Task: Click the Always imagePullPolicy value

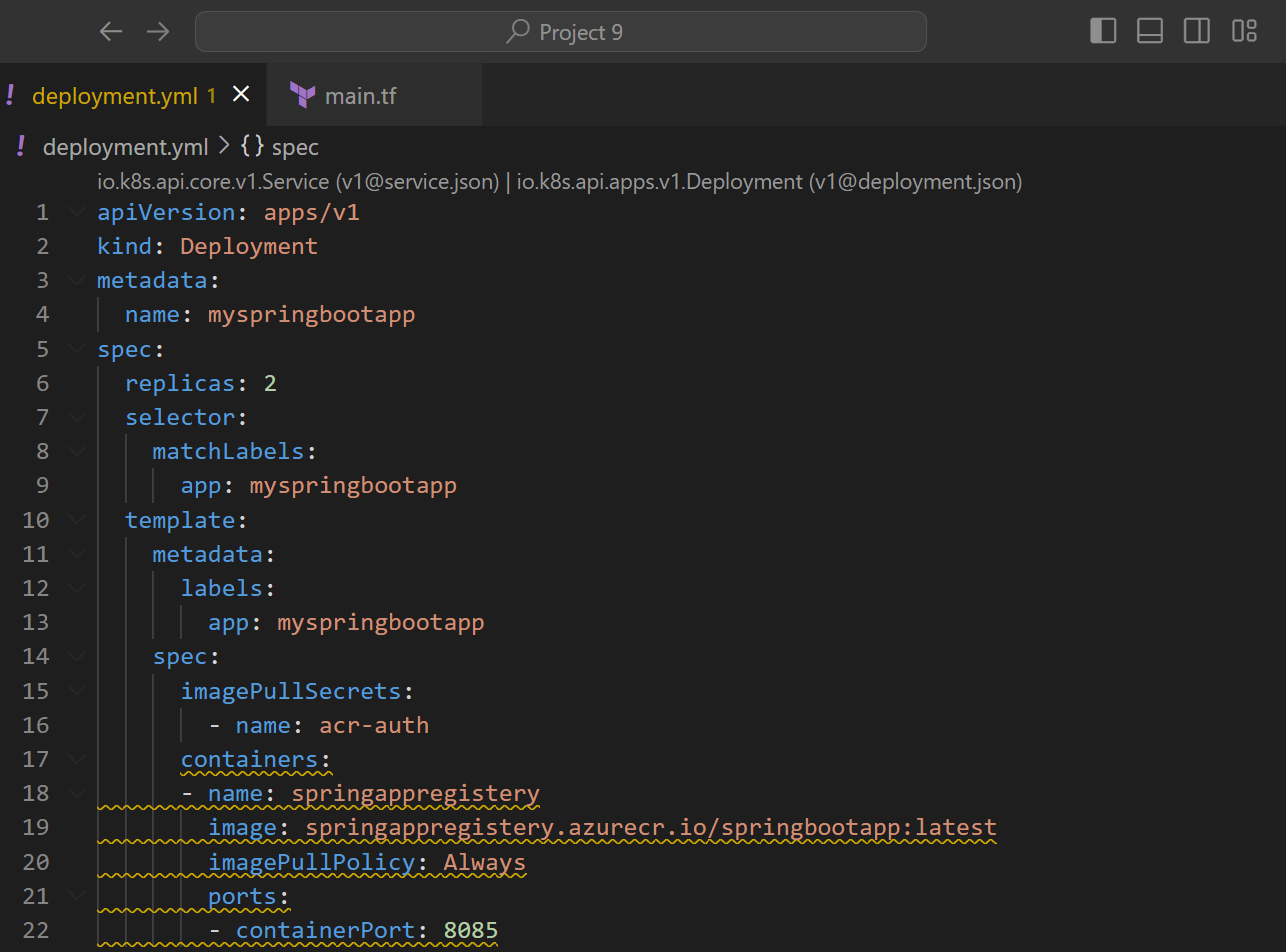Action: tap(485, 862)
